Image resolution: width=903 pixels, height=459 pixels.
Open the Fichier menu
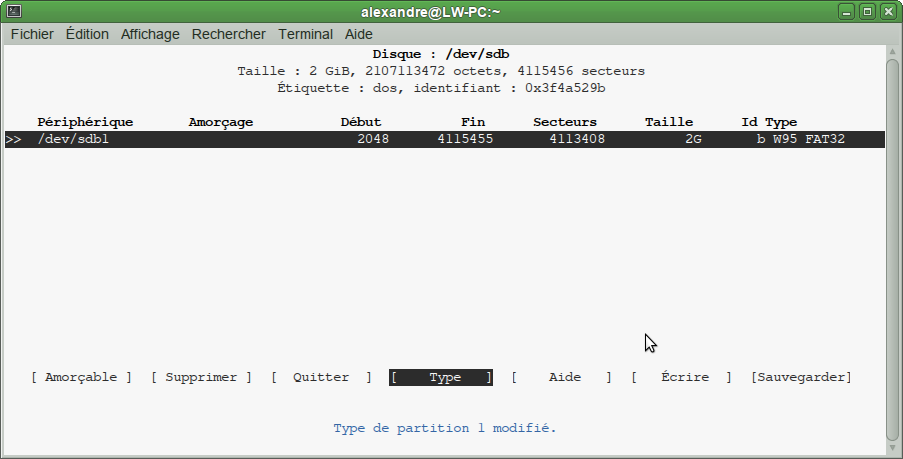(32, 34)
